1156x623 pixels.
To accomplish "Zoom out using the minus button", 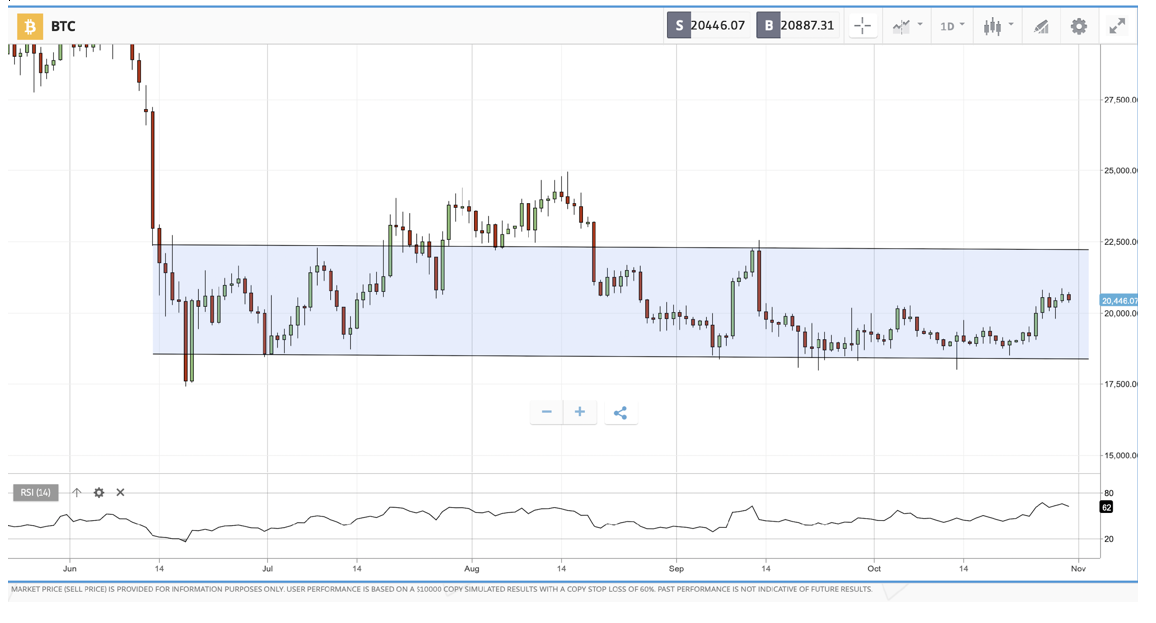I will [546, 412].
